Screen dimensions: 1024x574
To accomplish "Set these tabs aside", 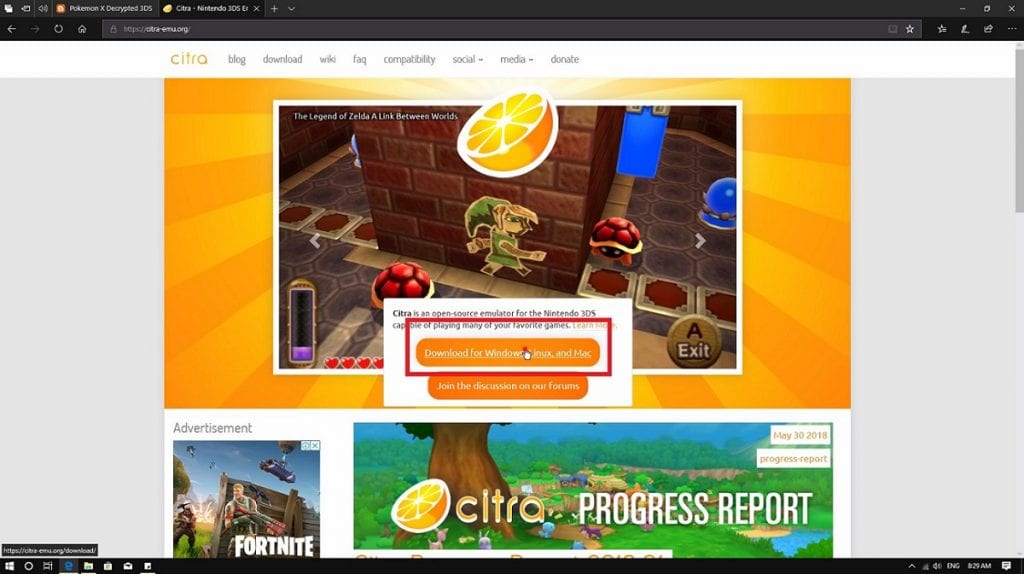I will [25, 8].
